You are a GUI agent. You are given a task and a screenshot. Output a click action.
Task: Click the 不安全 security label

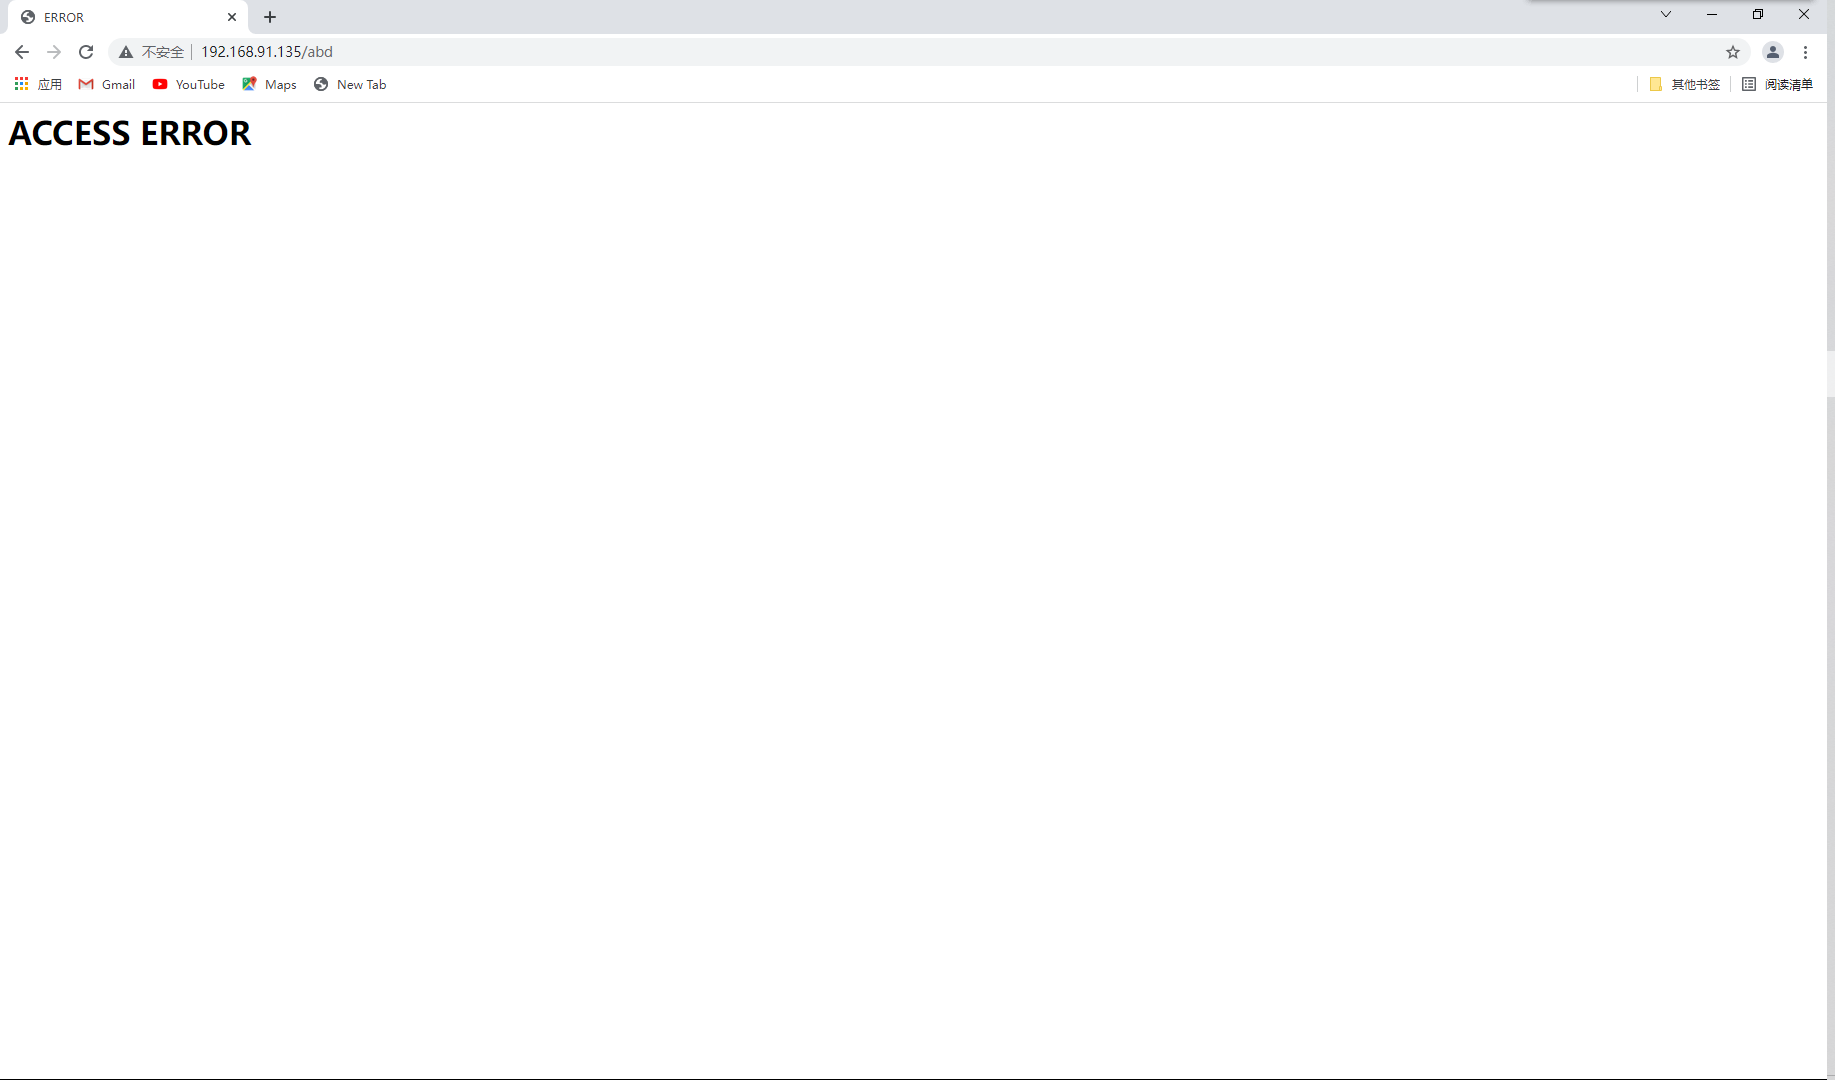(x=163, y=52)
